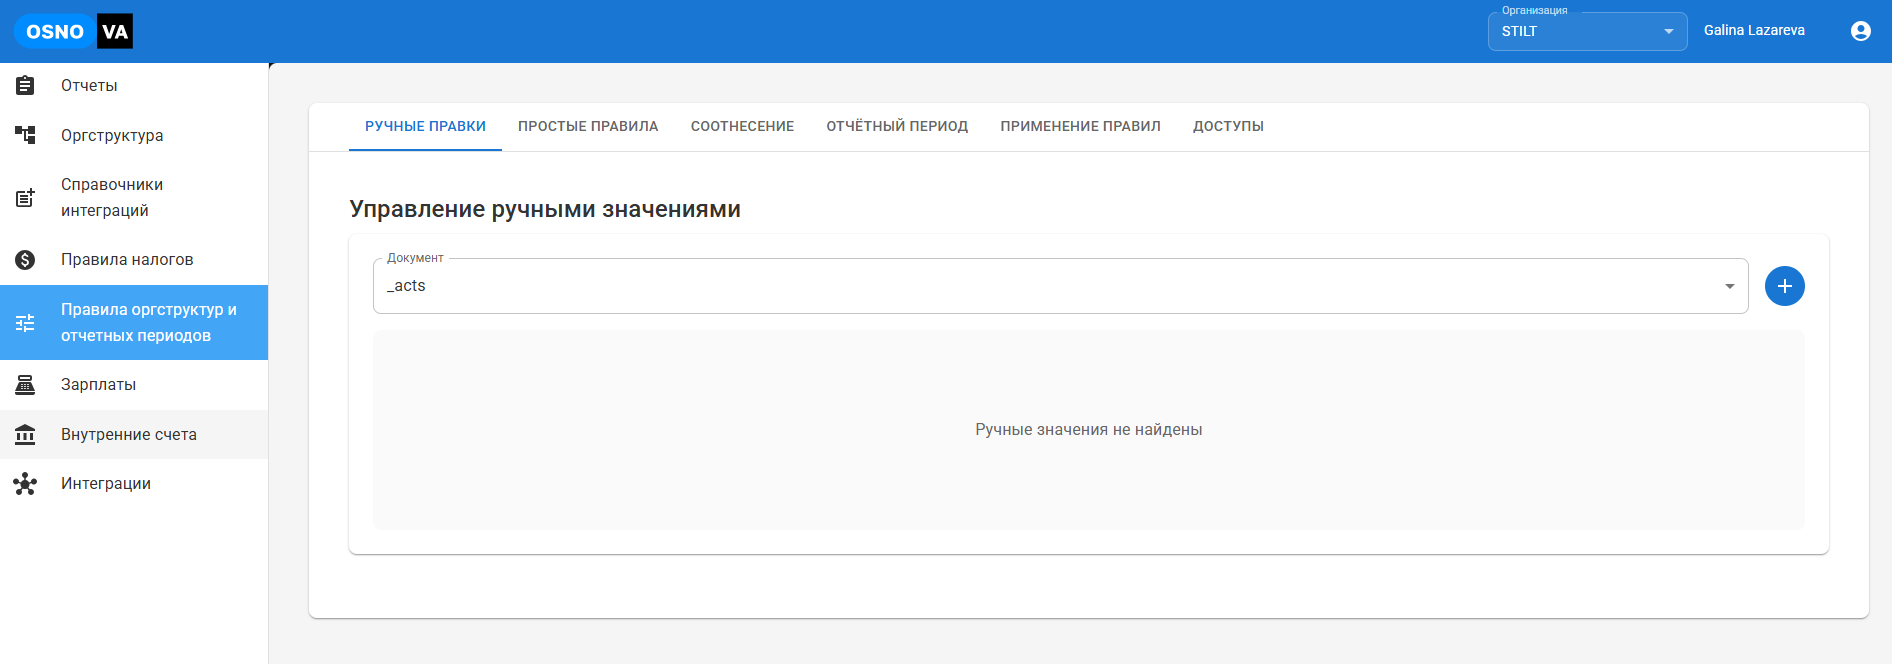Open the Организация STILT dropdown
Screen dimensions: 1892x664
(x=1587, y=31)
